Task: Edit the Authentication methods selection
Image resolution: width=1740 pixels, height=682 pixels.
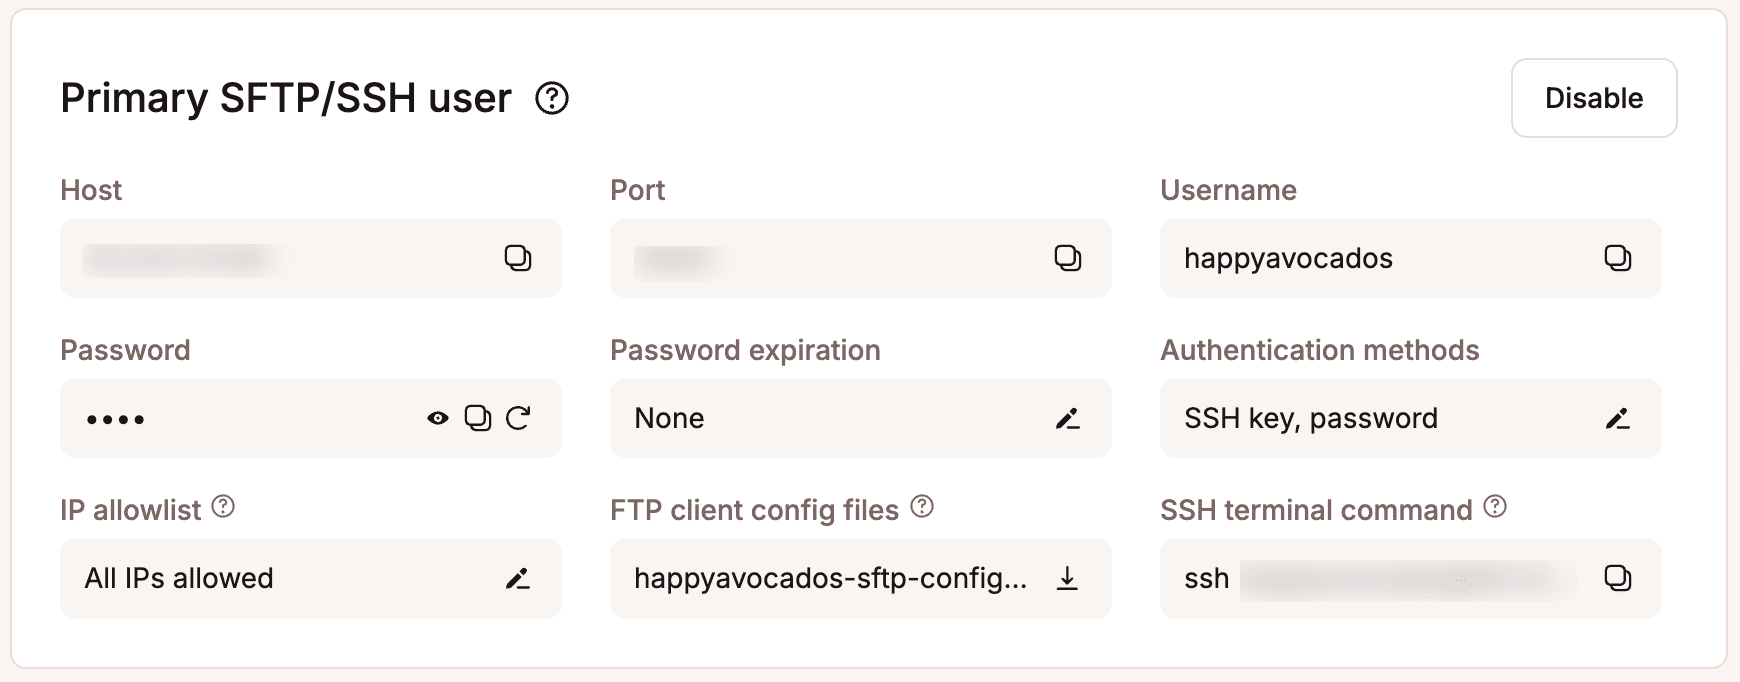Action: click(x=1618, y=418)
